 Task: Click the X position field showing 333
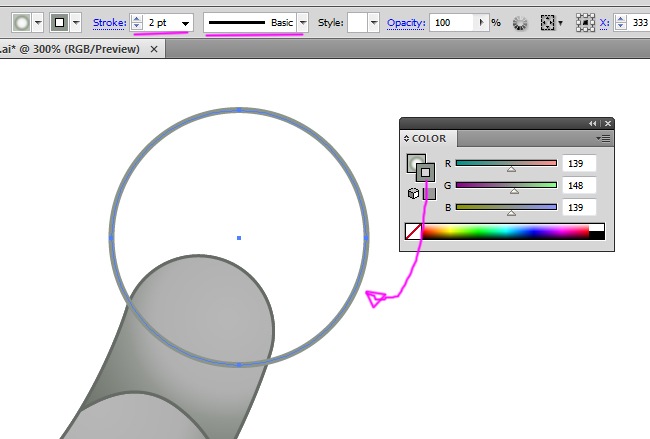coord(638,22)
